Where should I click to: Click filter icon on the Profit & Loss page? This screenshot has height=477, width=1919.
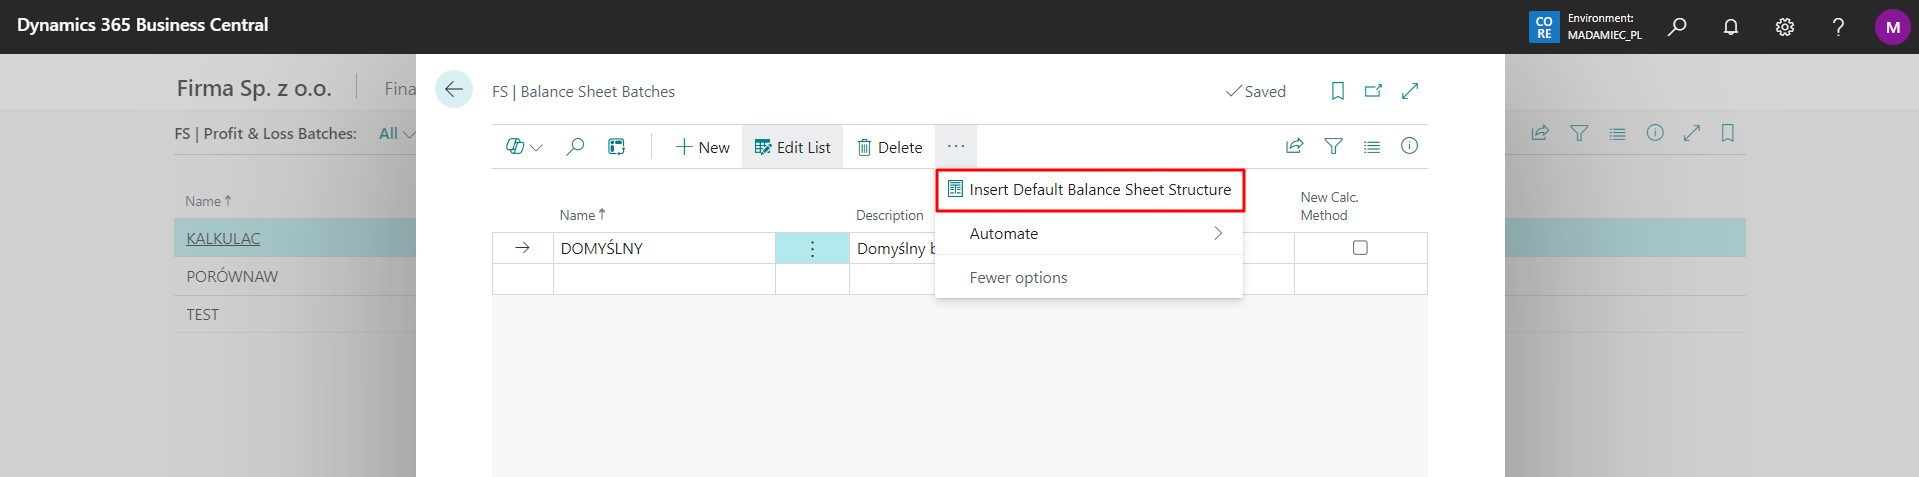pyautogui.click(x=1579, y=133)
